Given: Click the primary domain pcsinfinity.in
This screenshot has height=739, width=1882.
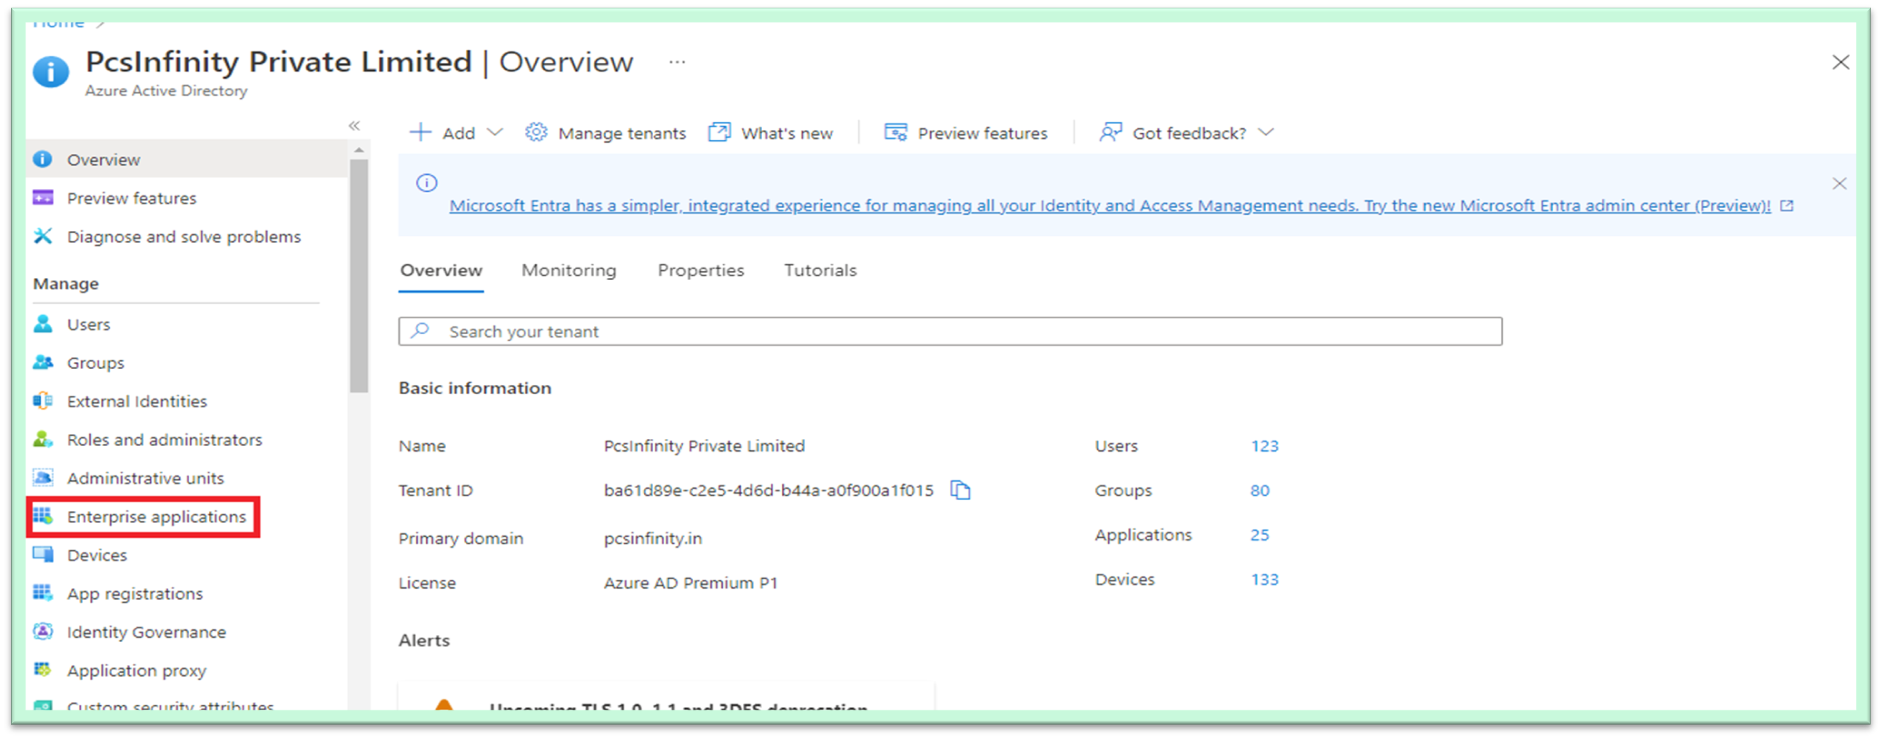Looking at the screenshot, I should [652, 538].
